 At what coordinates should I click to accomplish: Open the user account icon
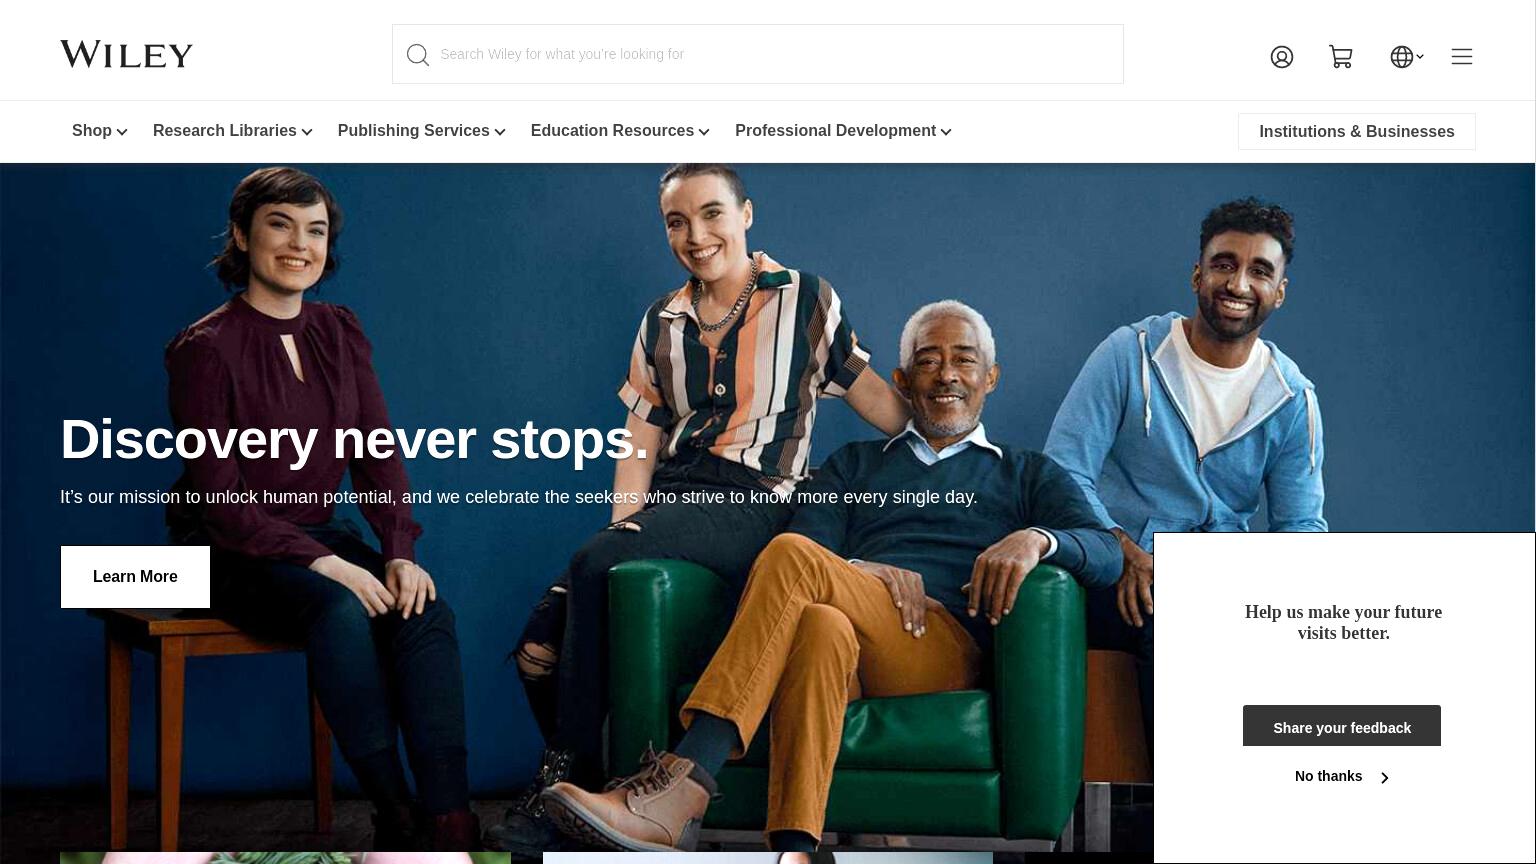(1282, 57)
